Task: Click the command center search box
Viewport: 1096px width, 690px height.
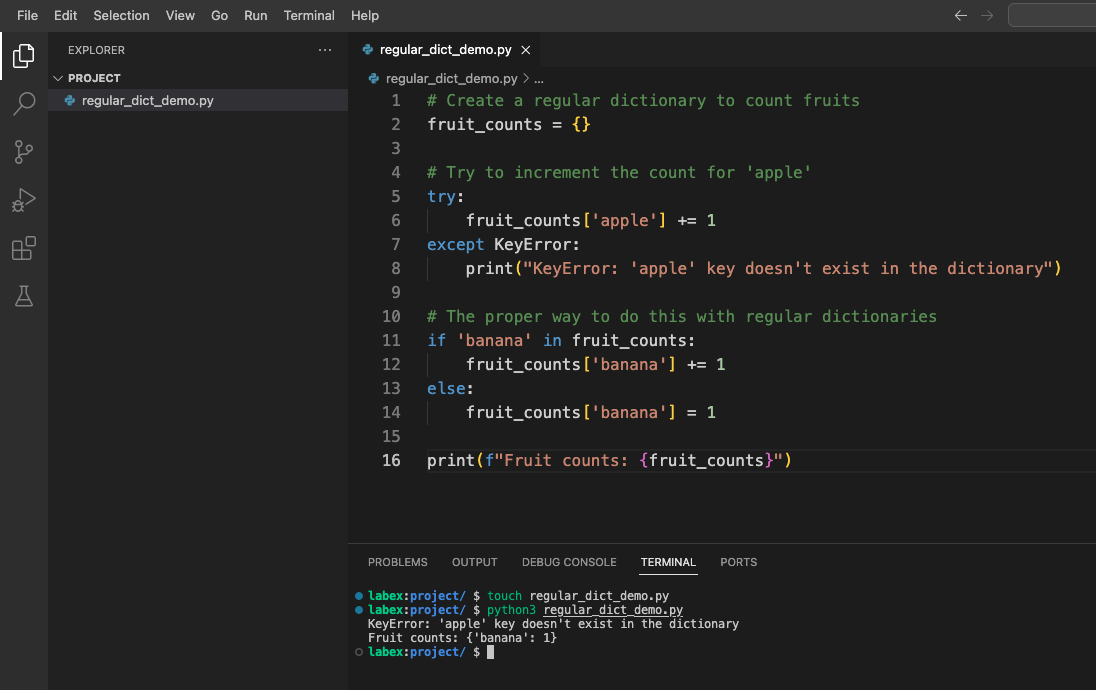Action: (1051, 16)
